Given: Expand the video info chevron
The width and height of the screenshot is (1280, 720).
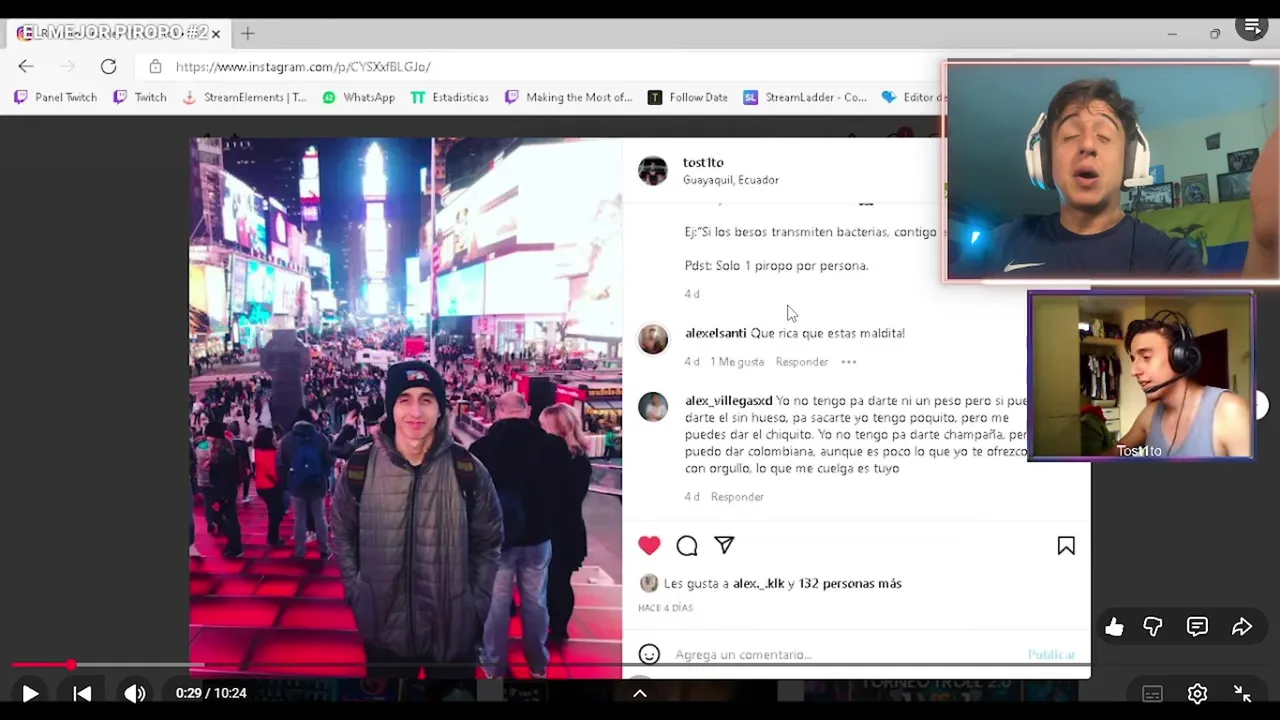Looking at the screenshot, I should pos(640,693).
